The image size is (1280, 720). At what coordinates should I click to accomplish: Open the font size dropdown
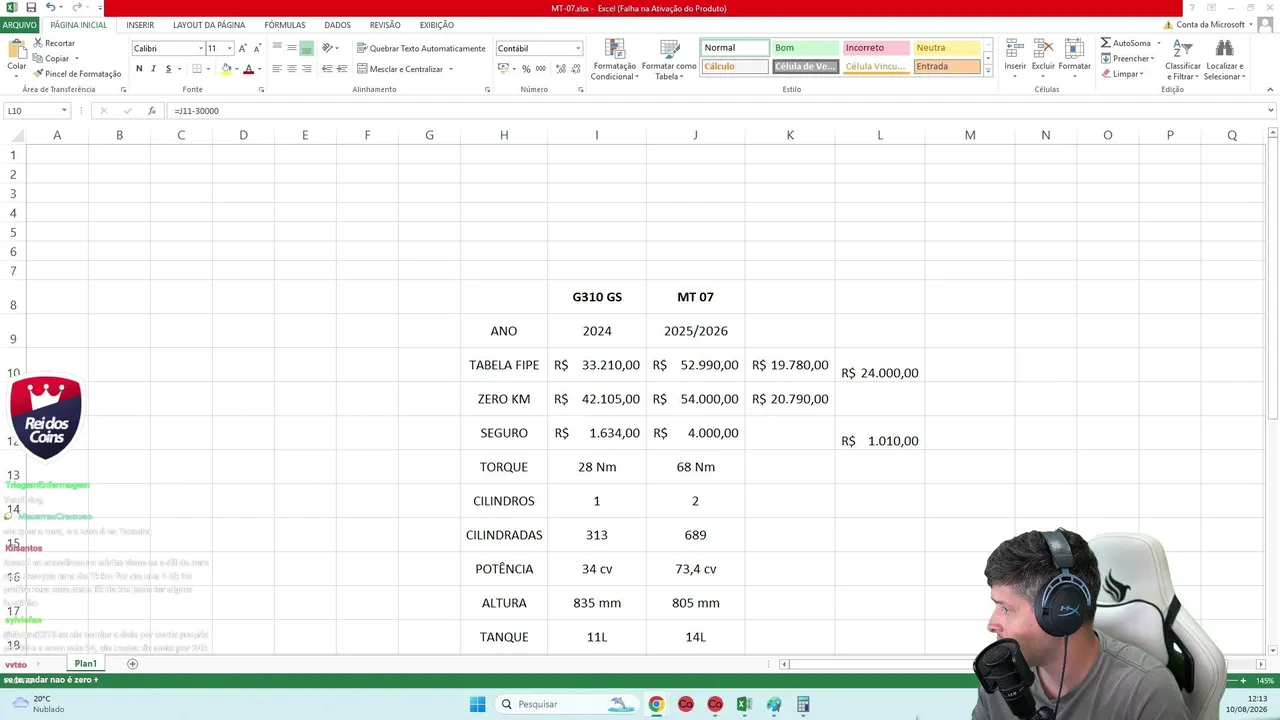(x=230, y=48)
